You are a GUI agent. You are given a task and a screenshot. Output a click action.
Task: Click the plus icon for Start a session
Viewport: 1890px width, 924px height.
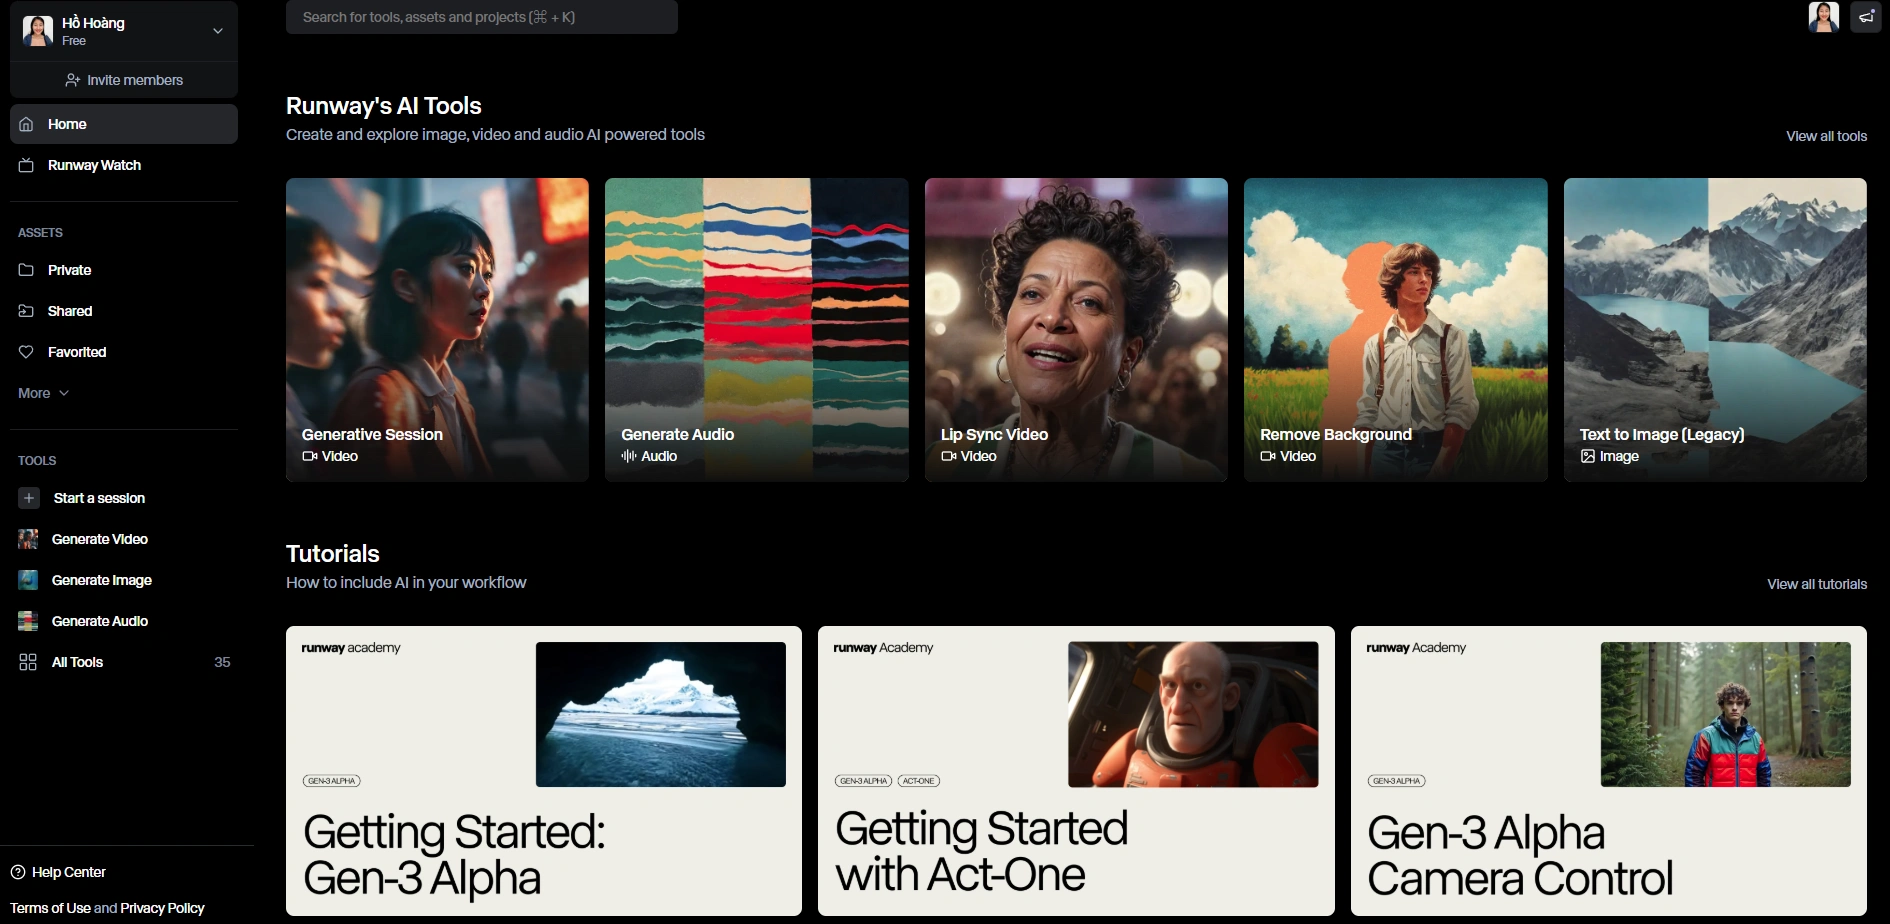[29, 498]
